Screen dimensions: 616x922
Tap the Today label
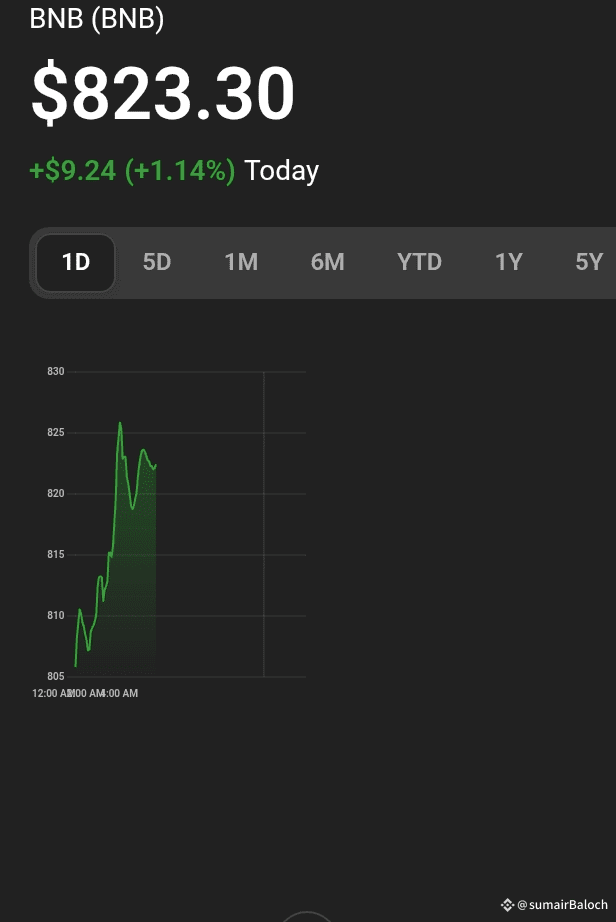click(x=282, y=171)
